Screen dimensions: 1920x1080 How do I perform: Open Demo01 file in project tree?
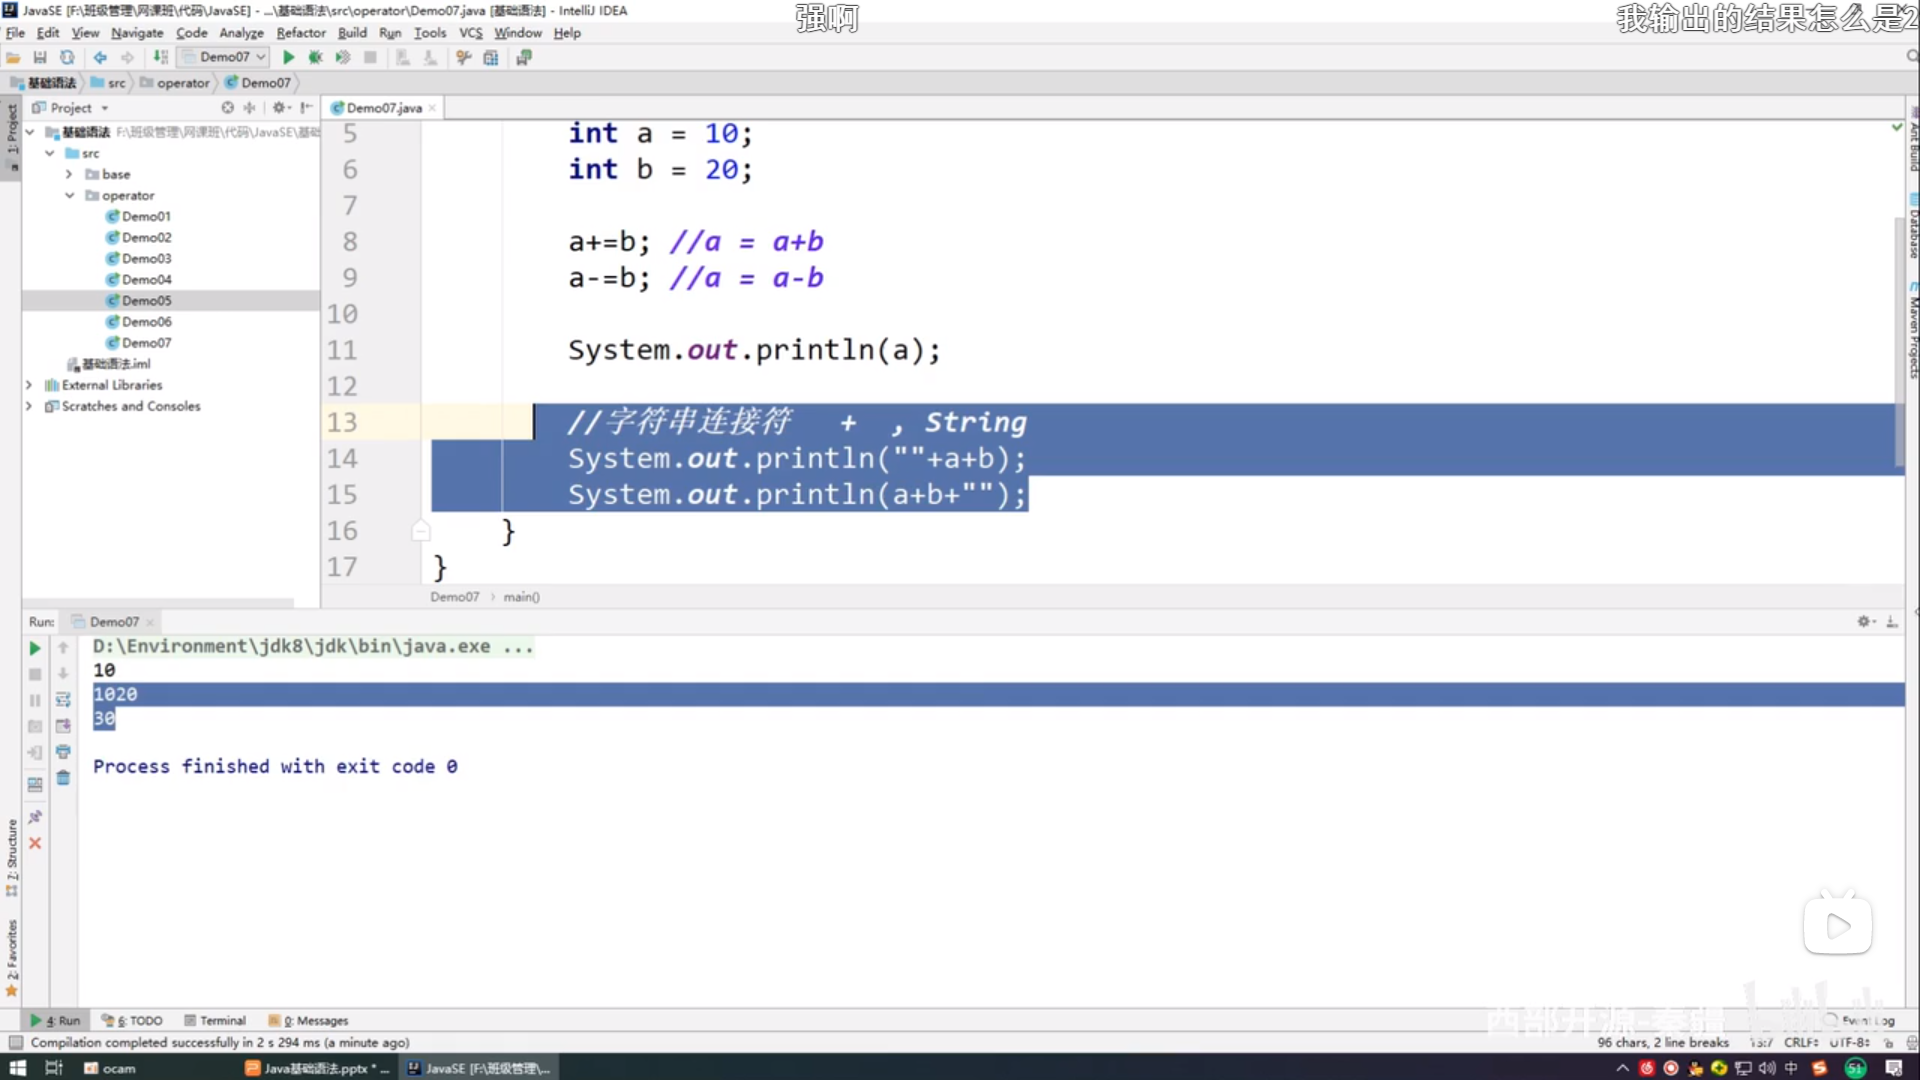point(146,217)
